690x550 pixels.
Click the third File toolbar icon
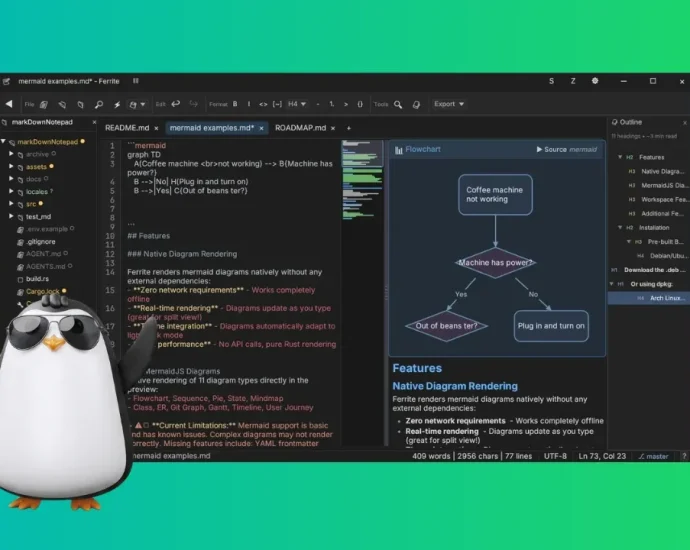[x=81, y=104]
